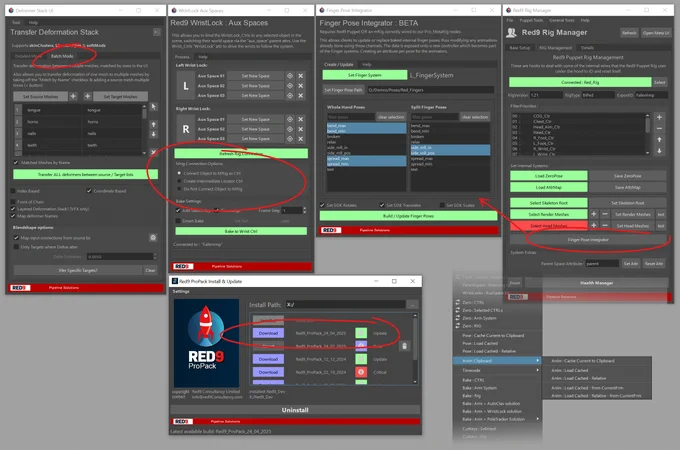Click green update icon for Red9_ProPack_24_04_2025

[x=361, y=333]
